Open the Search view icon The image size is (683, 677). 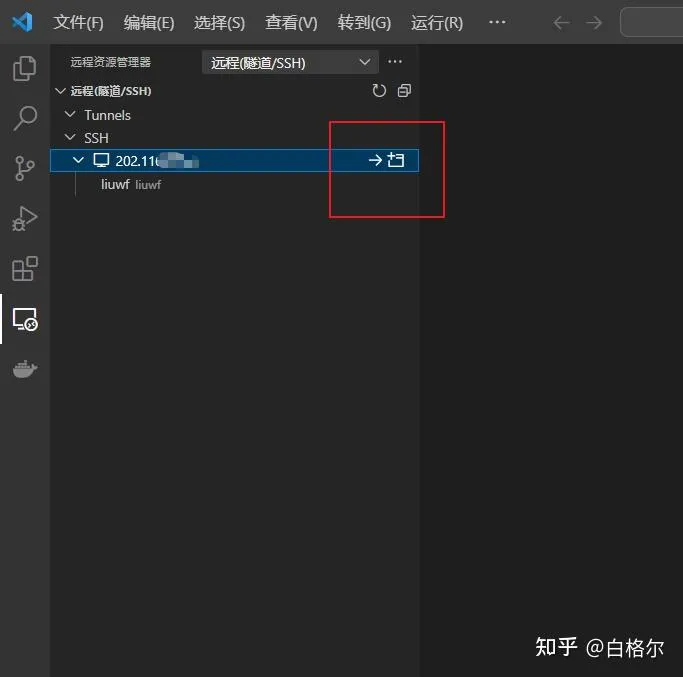click(x=24, y=119)
